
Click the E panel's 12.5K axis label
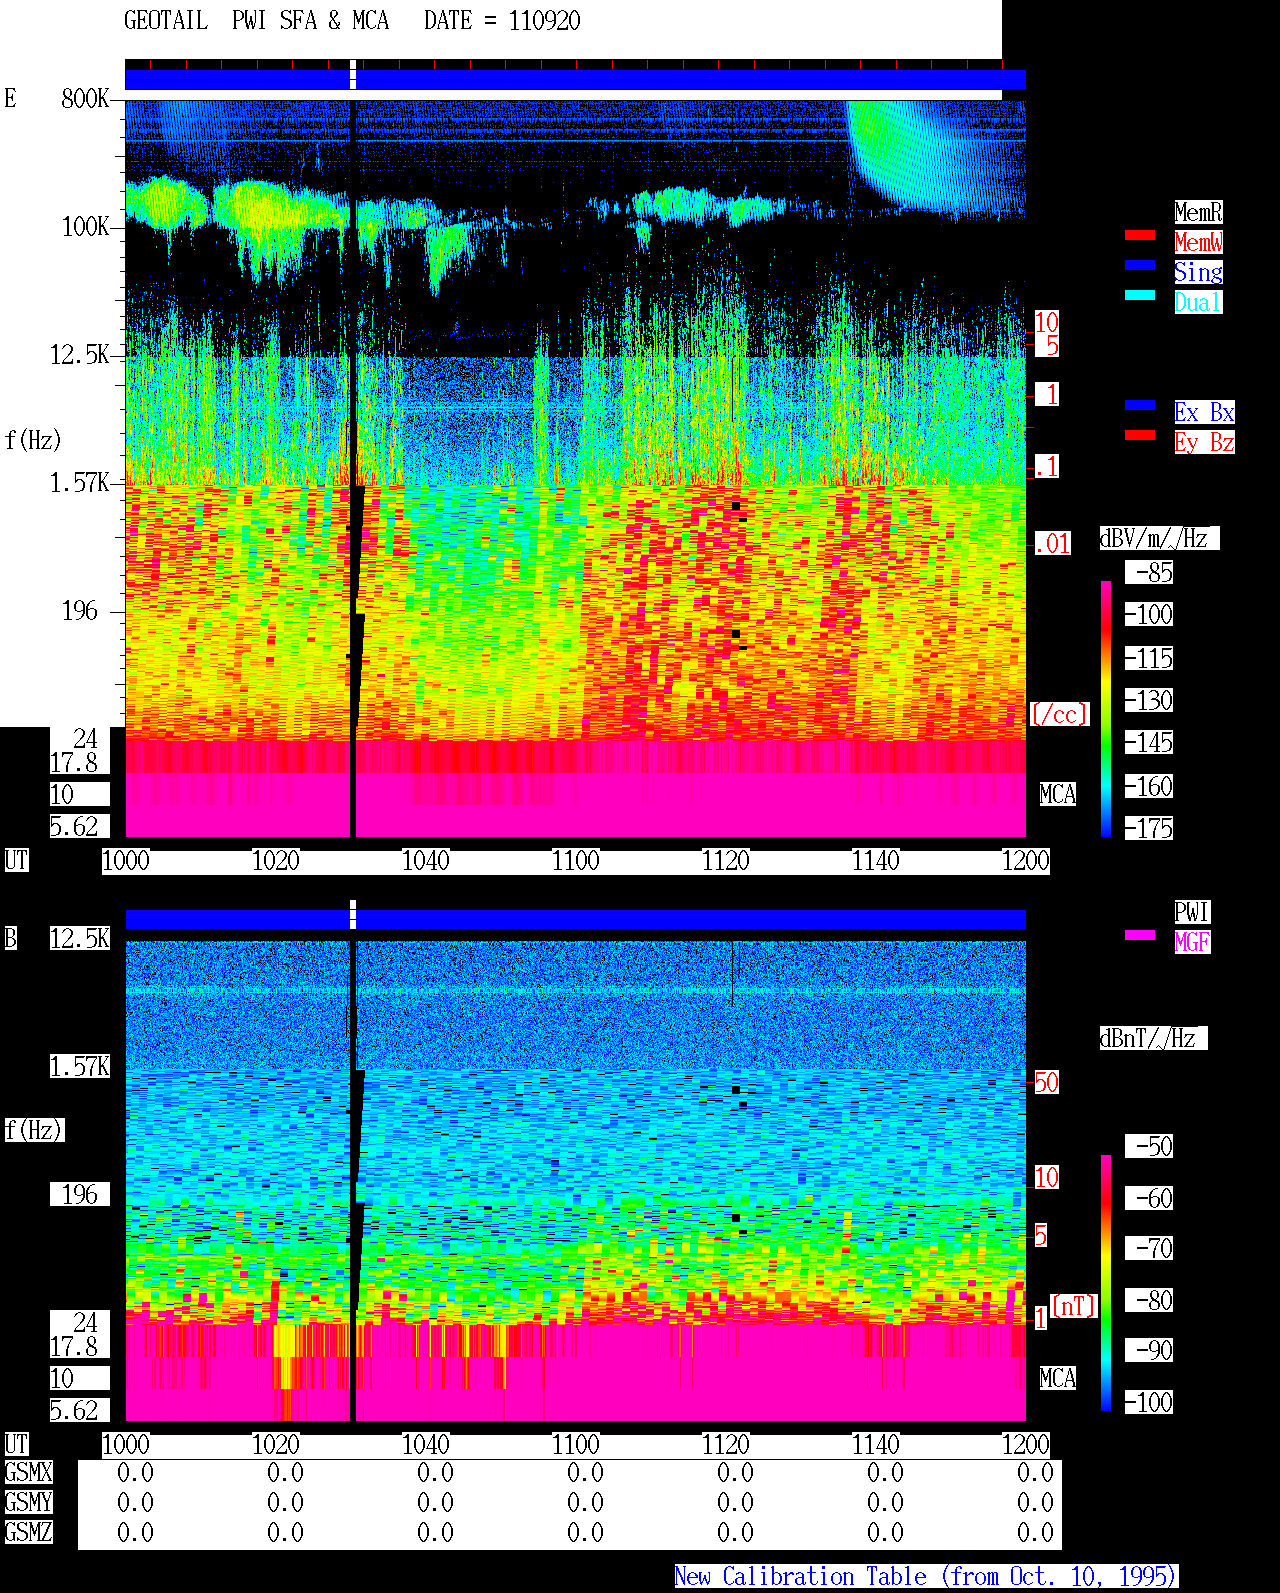(80, 355)
